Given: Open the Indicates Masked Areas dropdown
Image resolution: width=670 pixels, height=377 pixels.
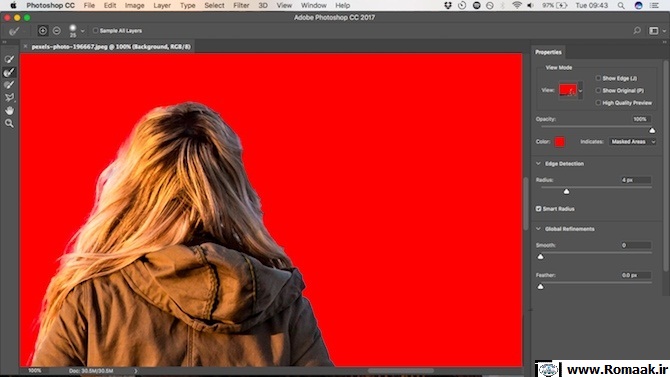Looking at the screenshot, I should point(632,142).
